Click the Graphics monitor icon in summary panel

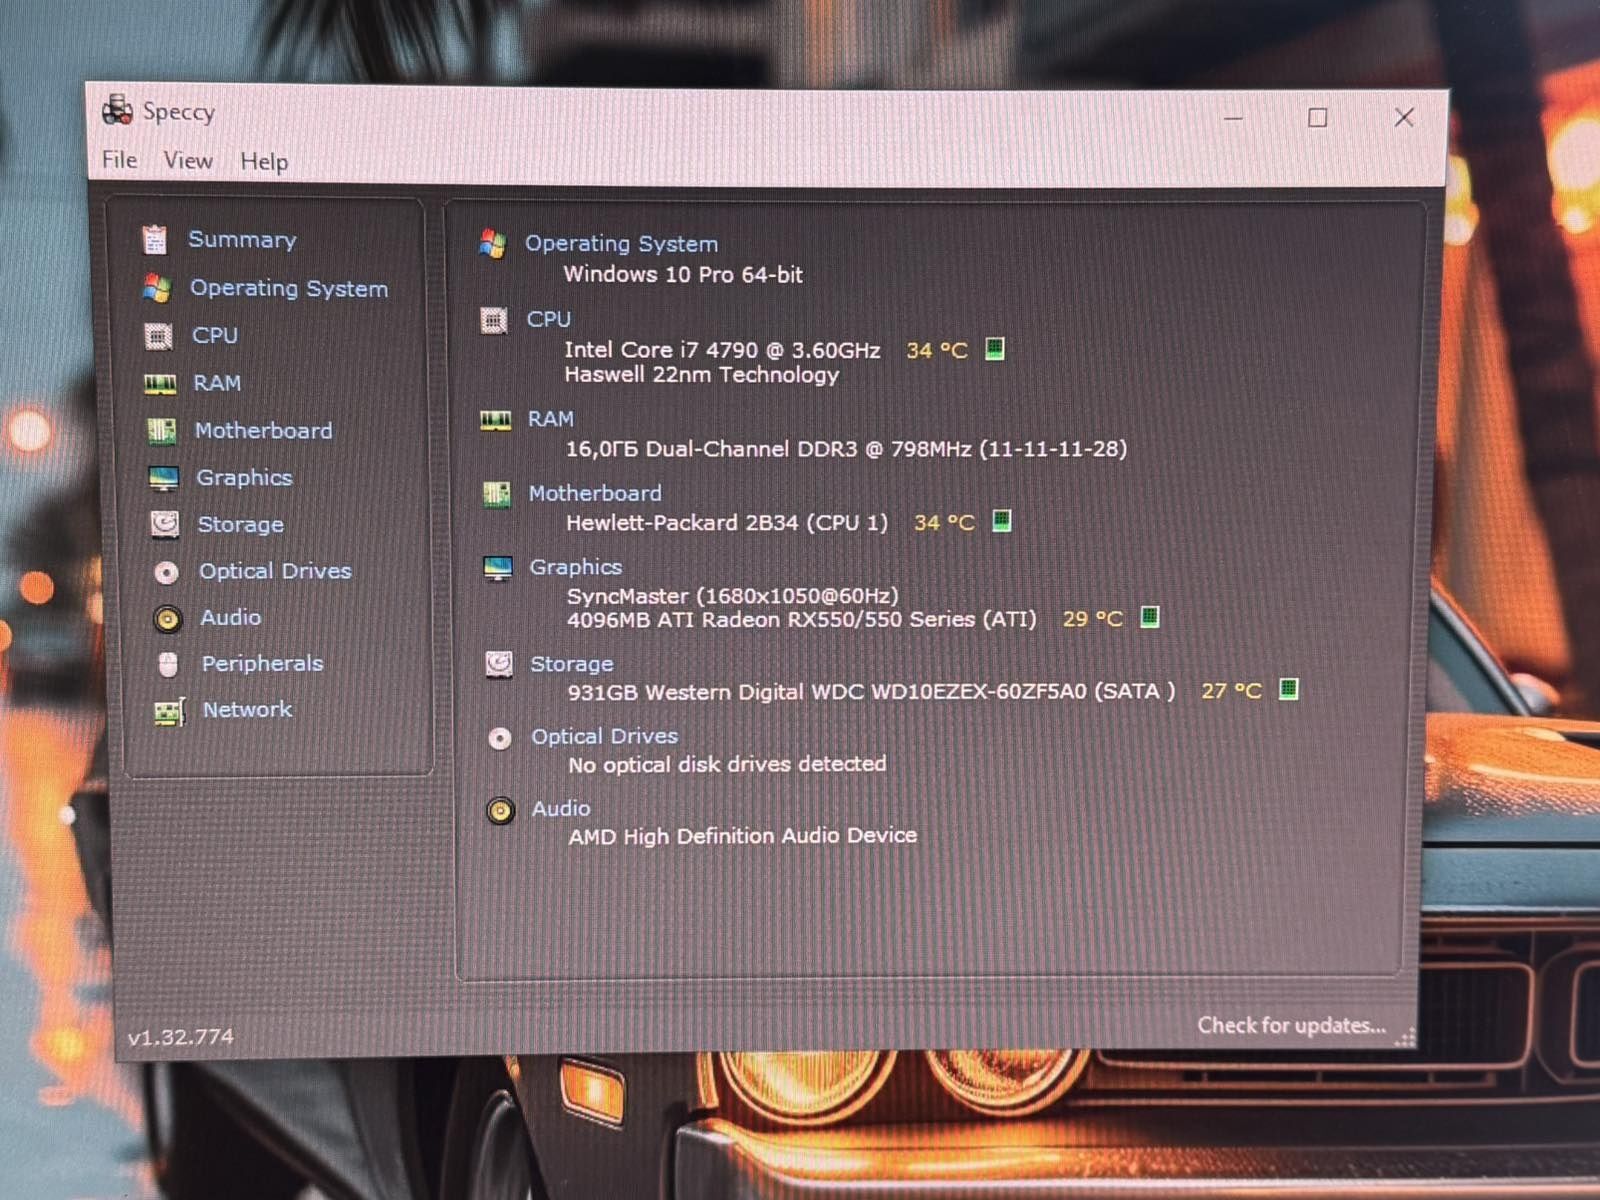tap(498, 568)
